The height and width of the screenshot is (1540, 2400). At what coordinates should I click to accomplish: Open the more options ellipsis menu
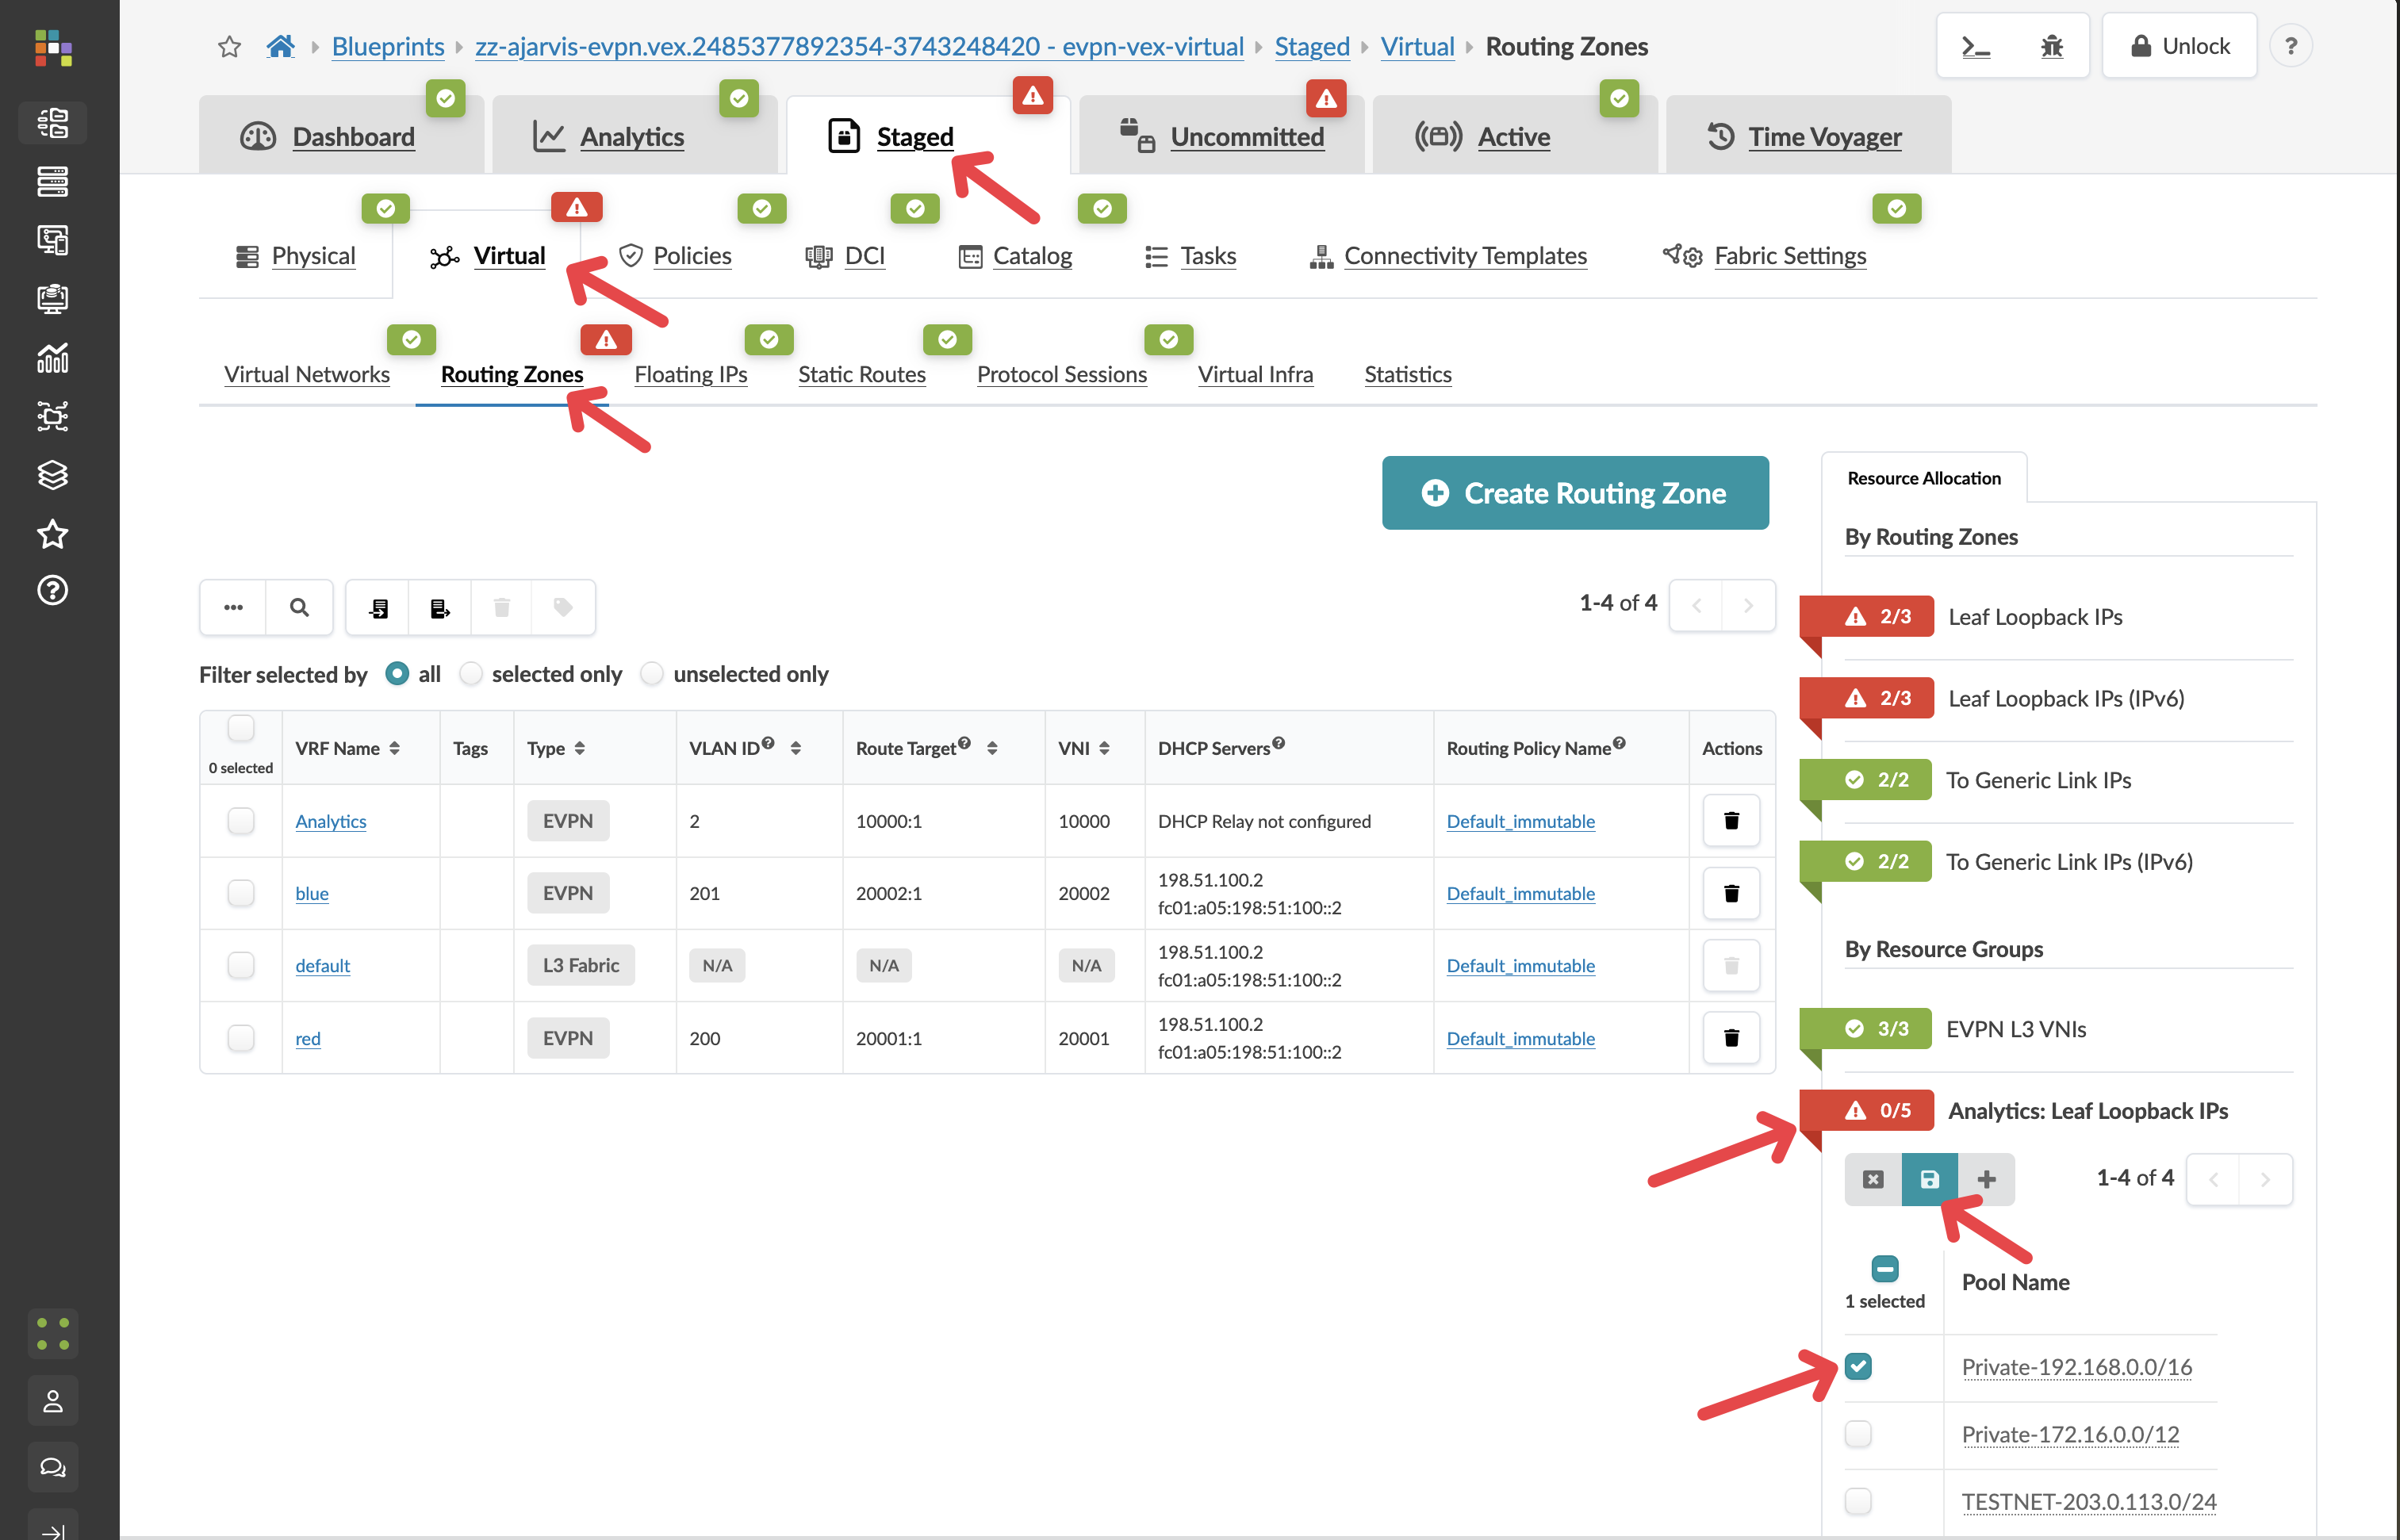232,607
